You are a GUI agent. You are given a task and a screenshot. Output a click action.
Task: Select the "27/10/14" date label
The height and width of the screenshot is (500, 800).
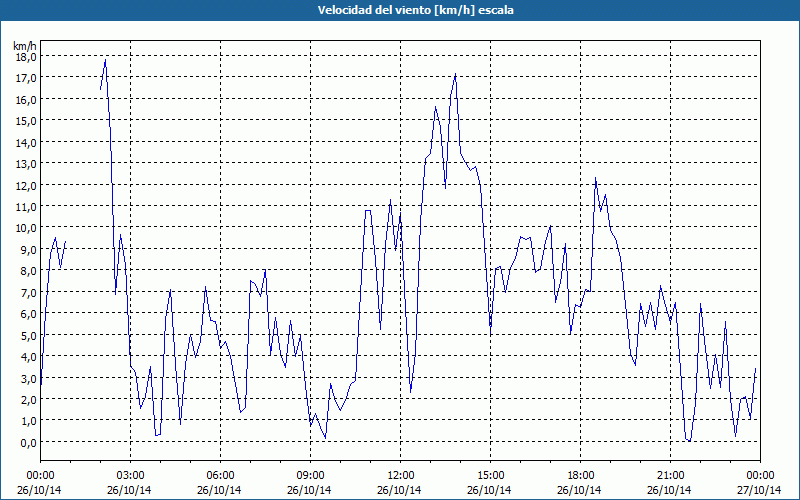click(x=759, y=490)
